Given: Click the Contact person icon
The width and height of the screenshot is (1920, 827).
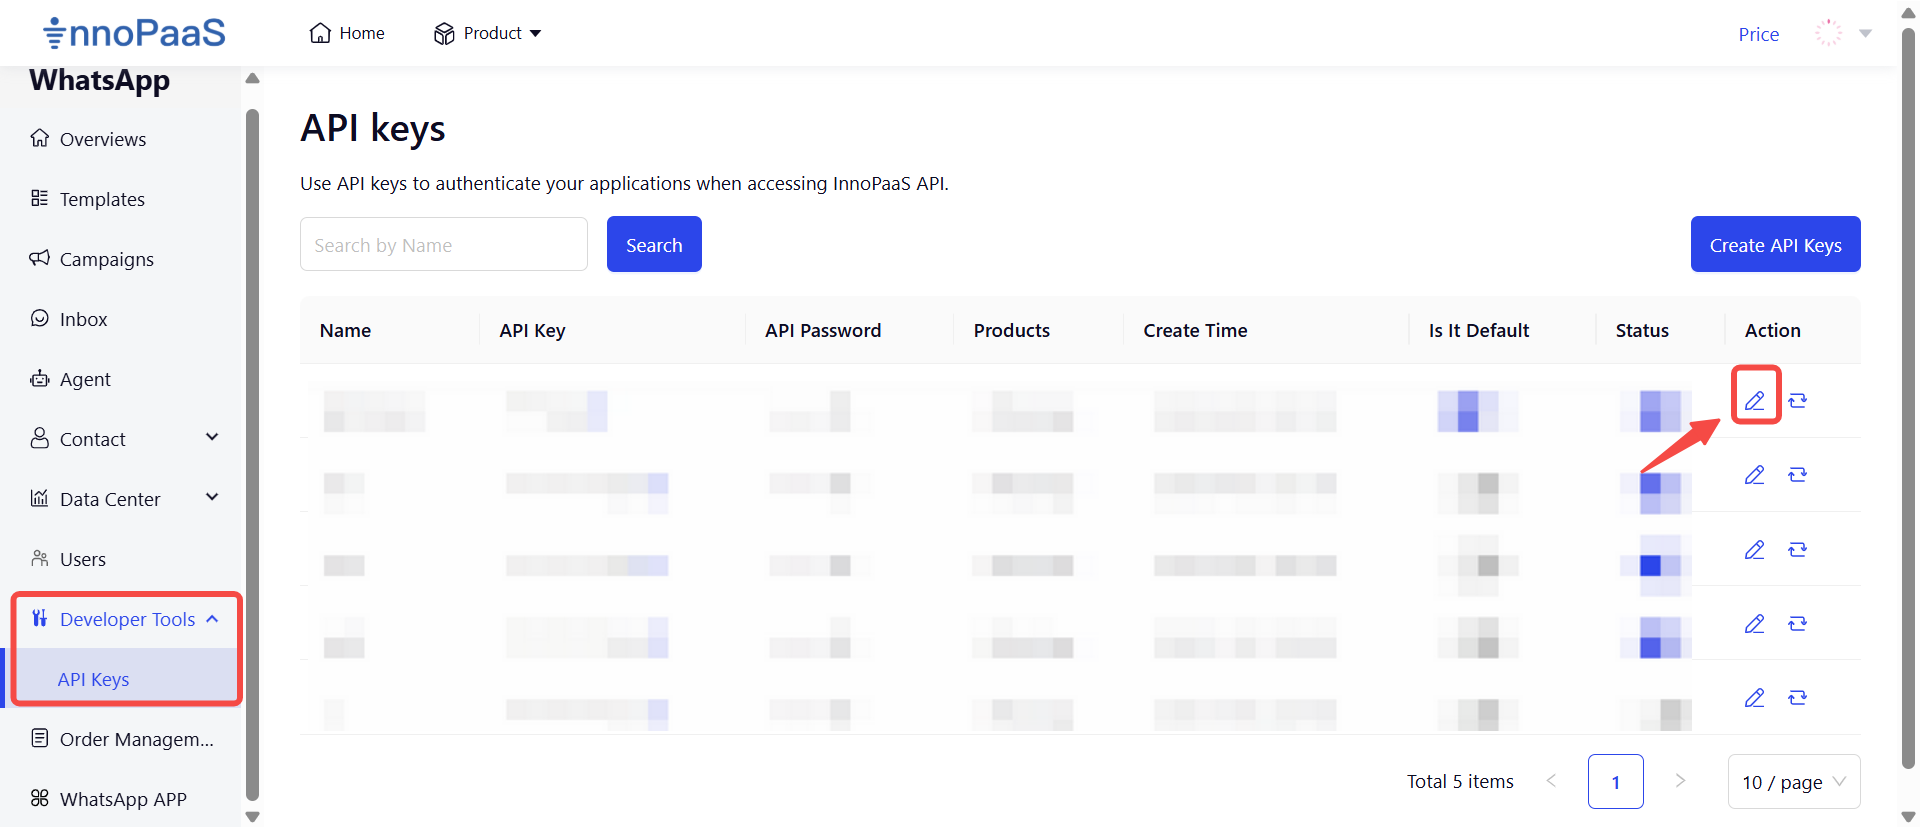Looking at the screenshot, I should [40, 438].
